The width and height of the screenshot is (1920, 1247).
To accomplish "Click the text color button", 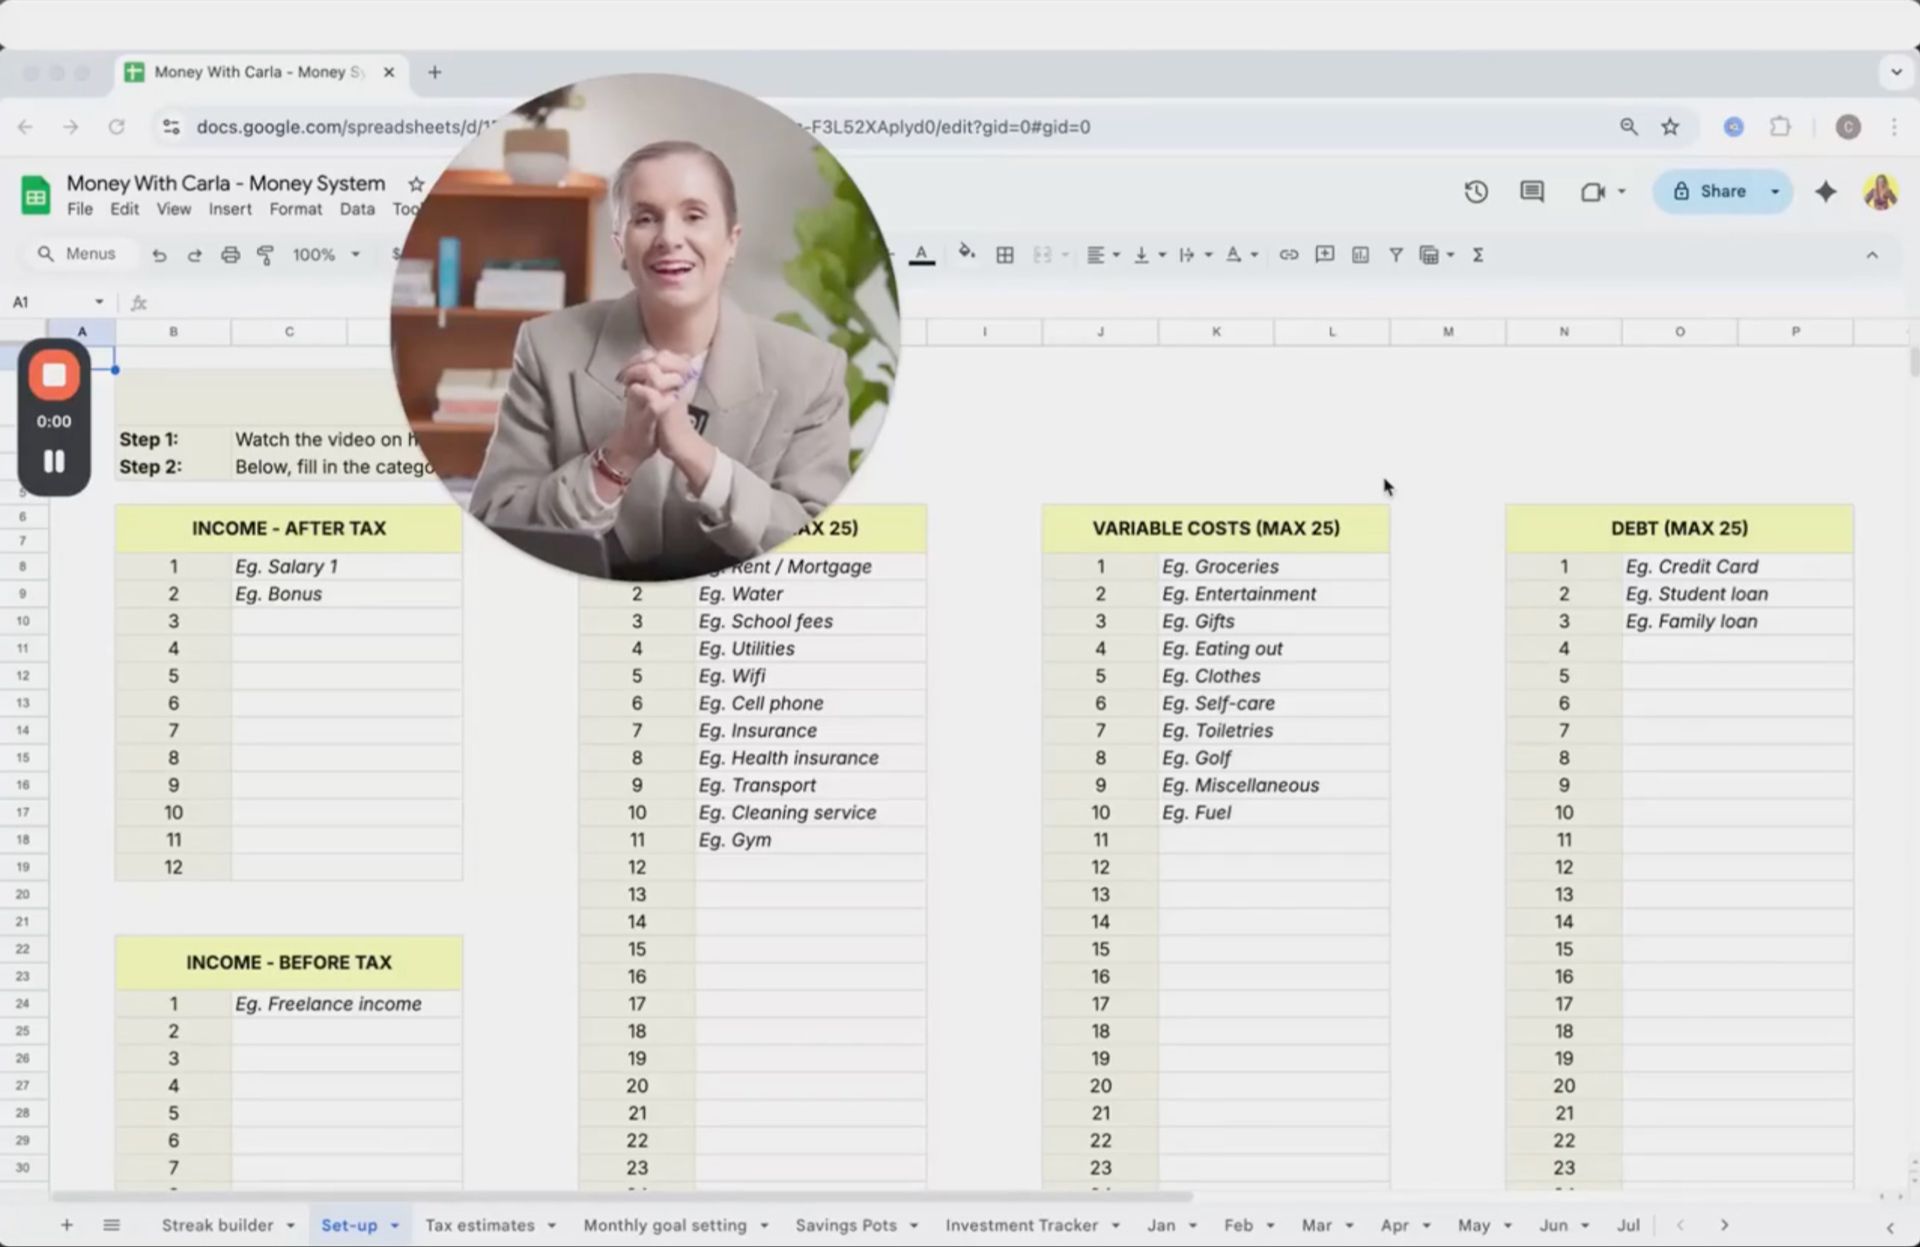I will pos(921,254).
